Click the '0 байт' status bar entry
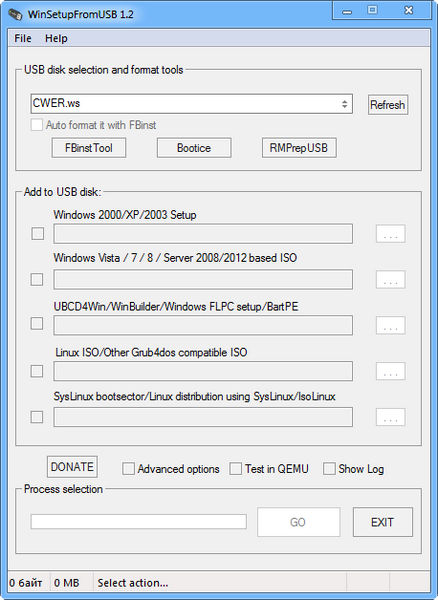 26,583
